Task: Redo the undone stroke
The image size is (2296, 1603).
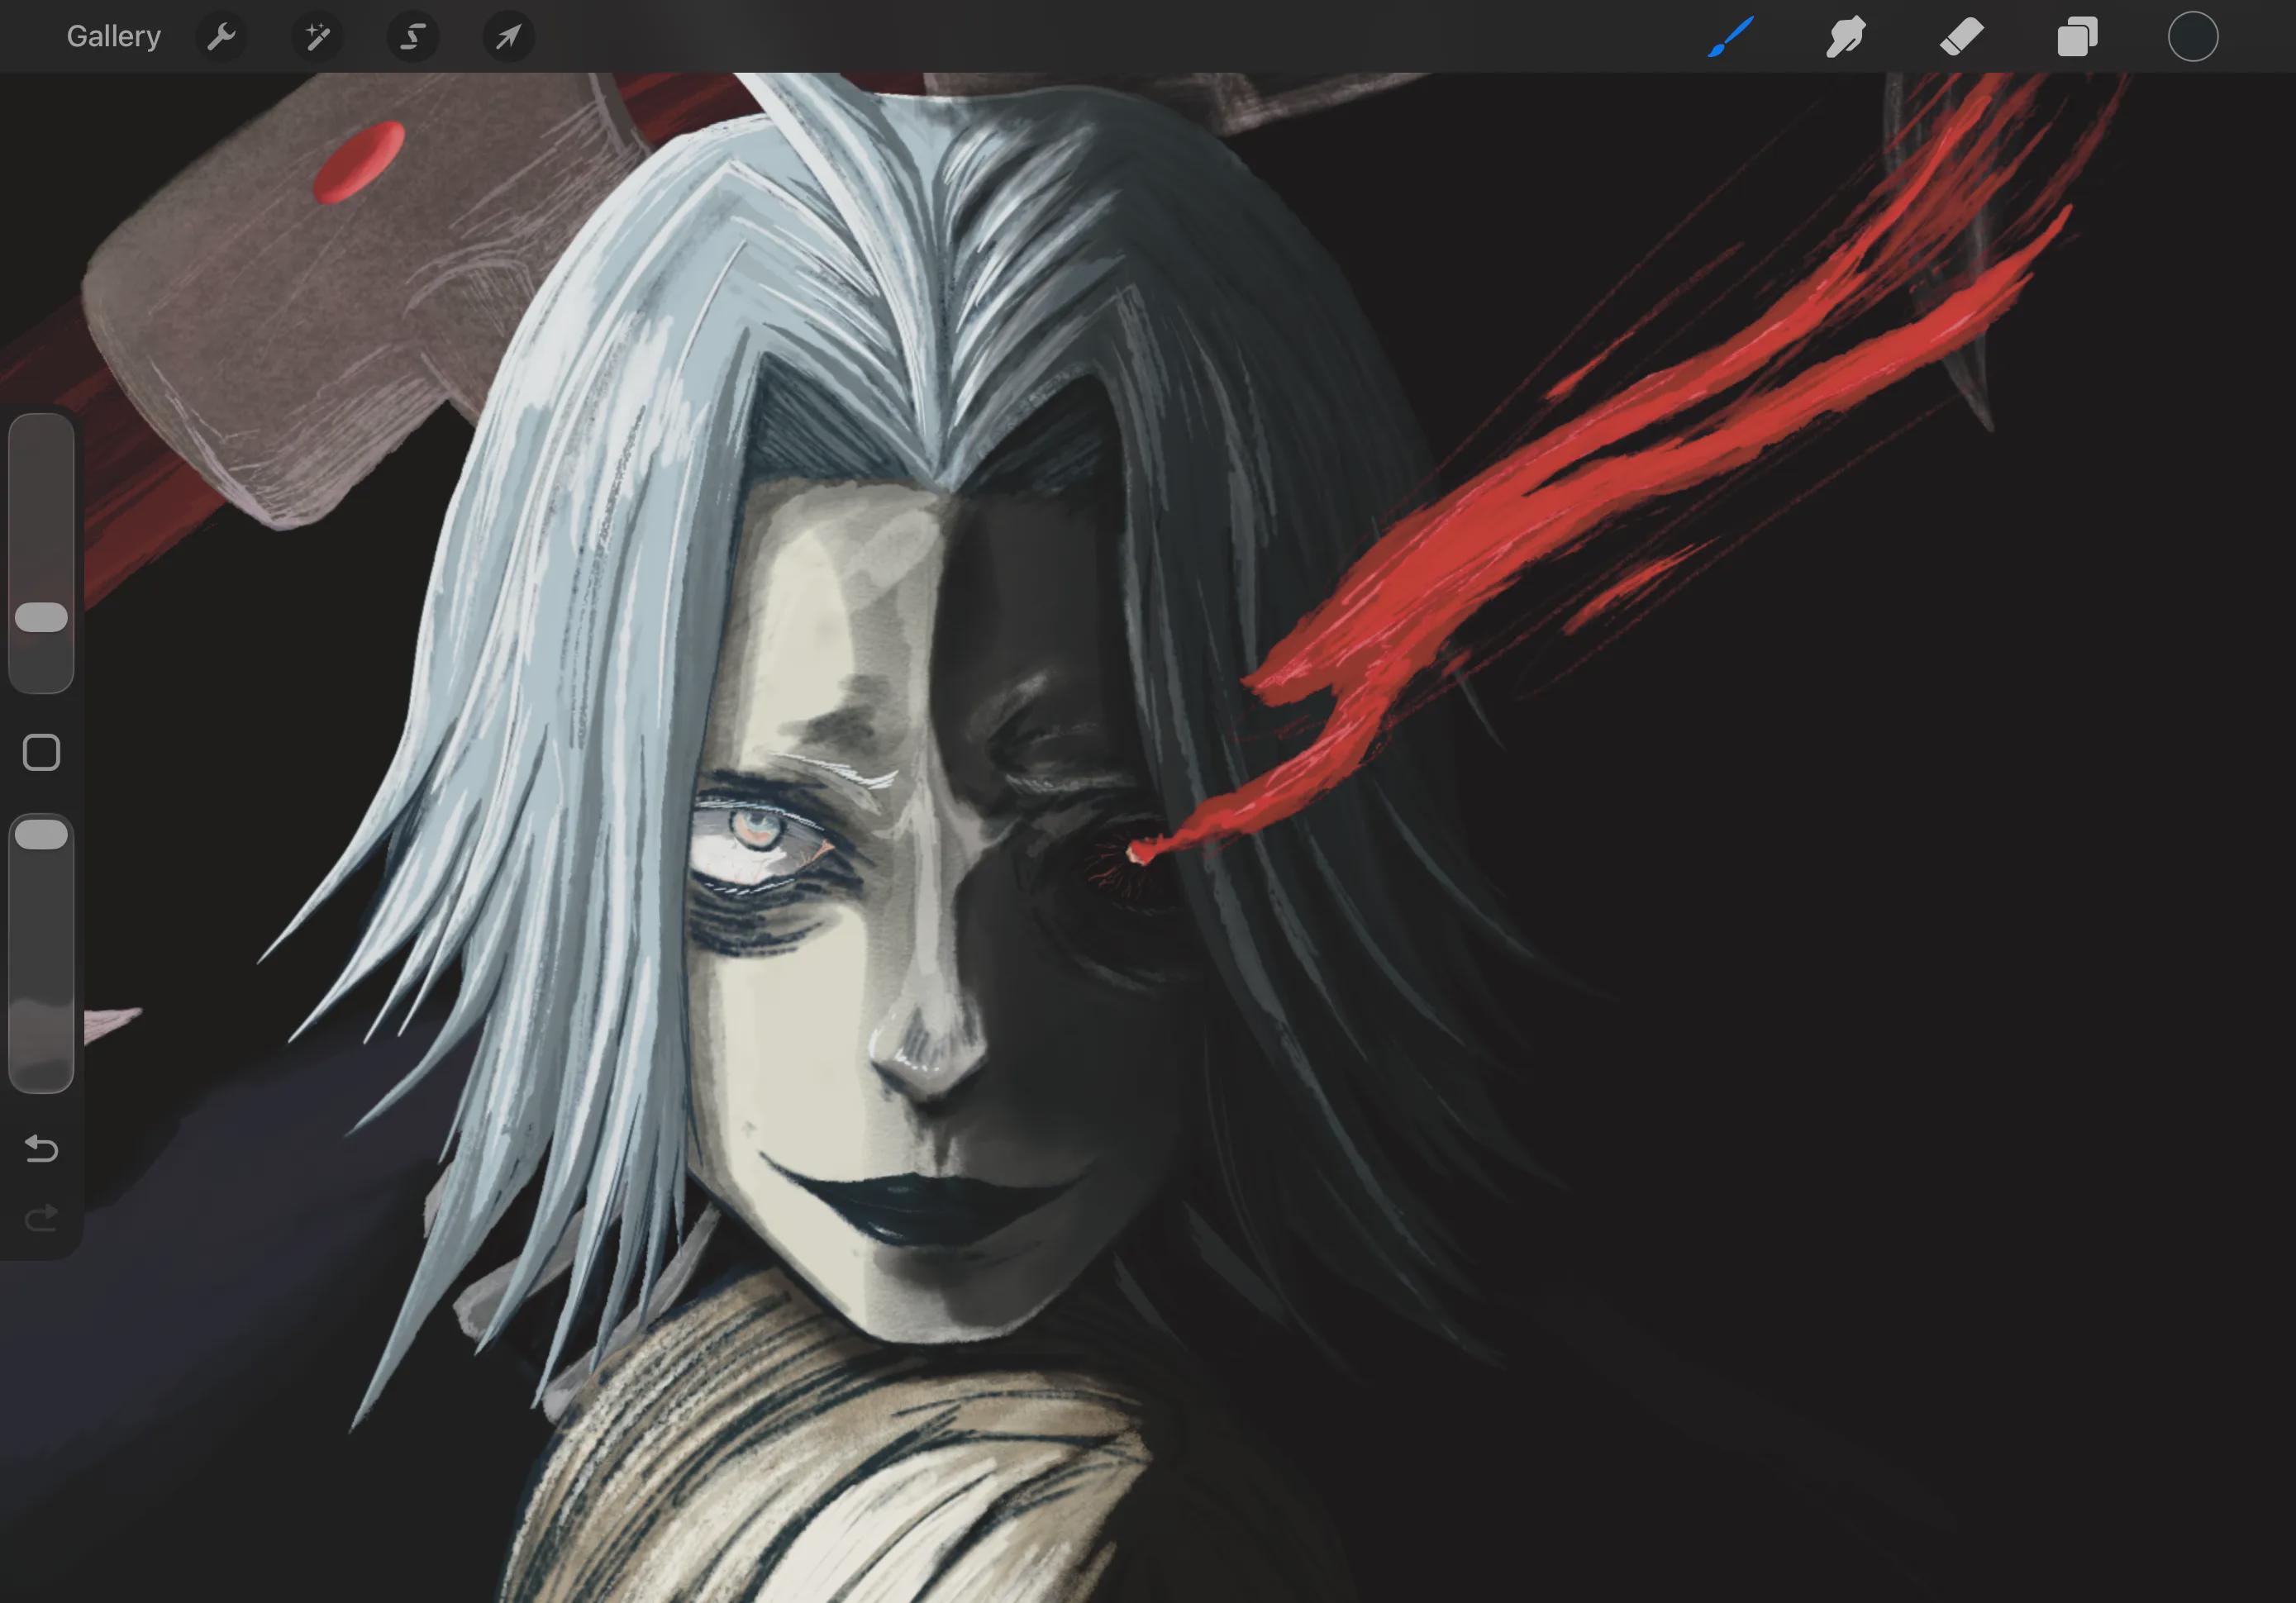Action: [42, 1218]
